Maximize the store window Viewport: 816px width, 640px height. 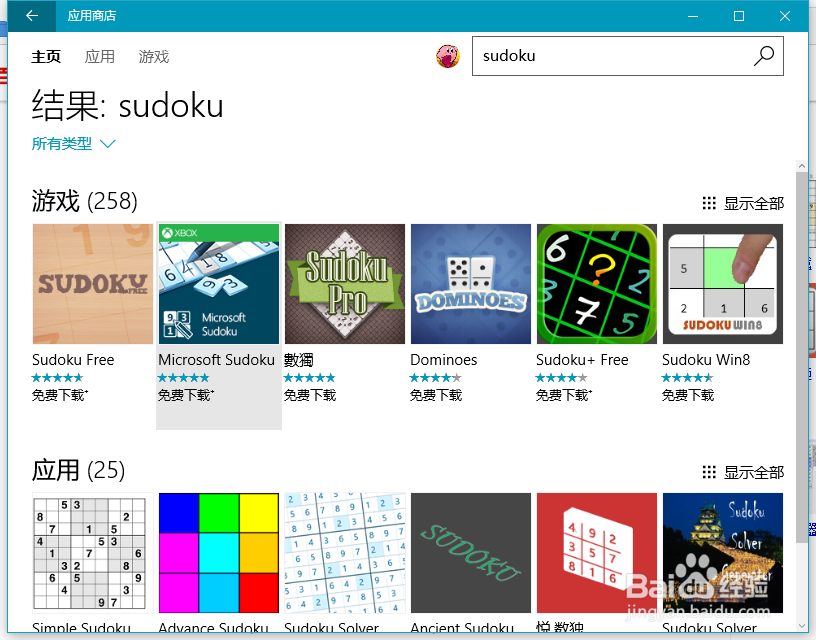point(739,16)
